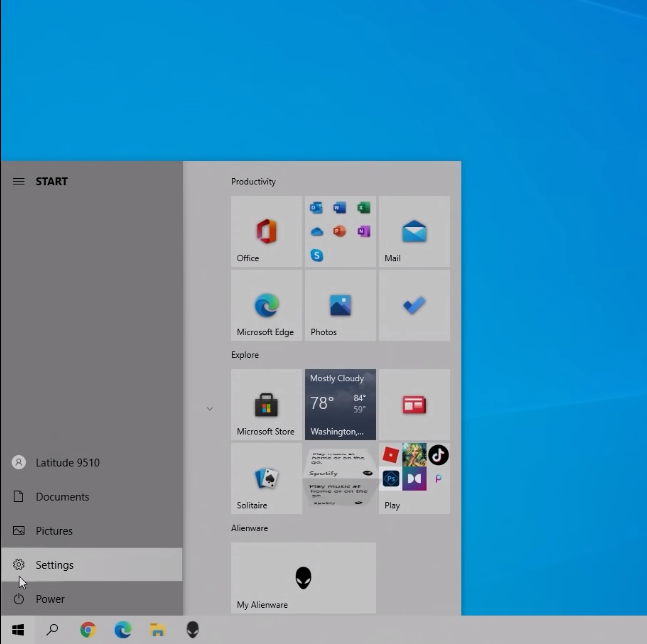Launch the Microsoft Edge tile
Viewport: 647px width, 644px height.
[x=267, y=305]
